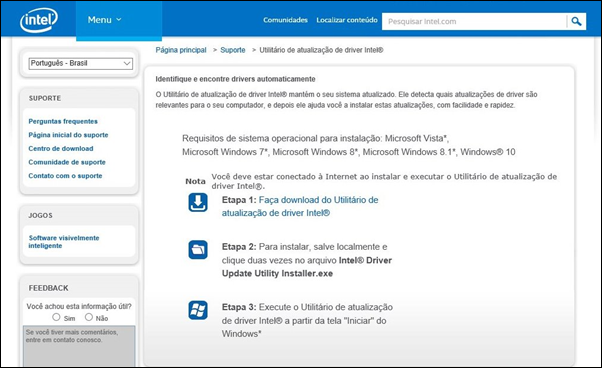Click the FEEDBACK section heading
The width and height of the screenshot is (602, 368).
[x=48, y=288]
